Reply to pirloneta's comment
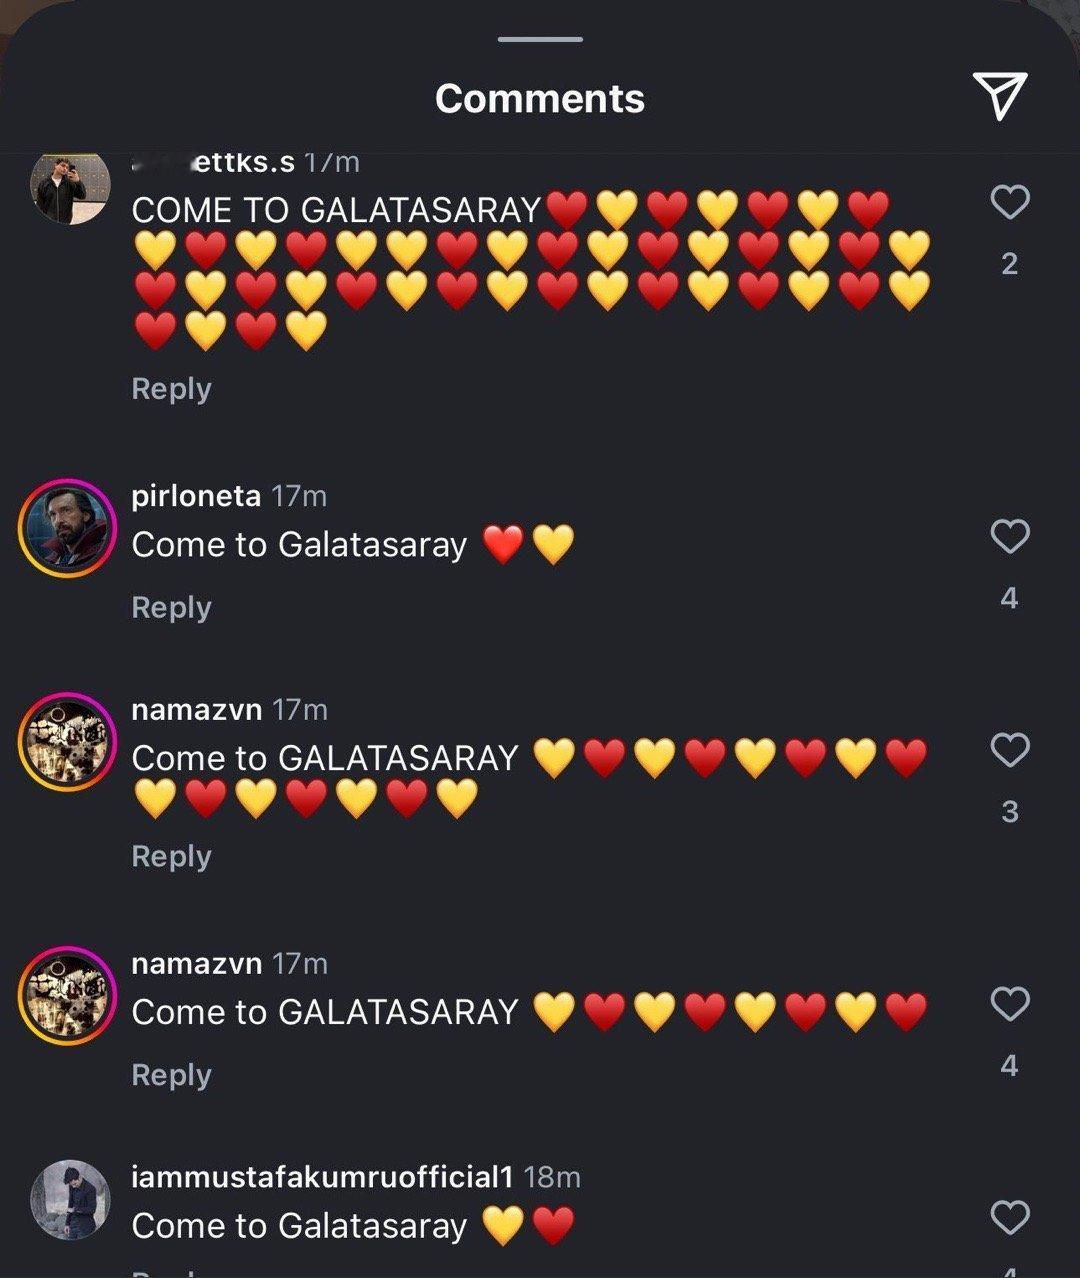1080x1278 pixels. [x=171, y=607]
